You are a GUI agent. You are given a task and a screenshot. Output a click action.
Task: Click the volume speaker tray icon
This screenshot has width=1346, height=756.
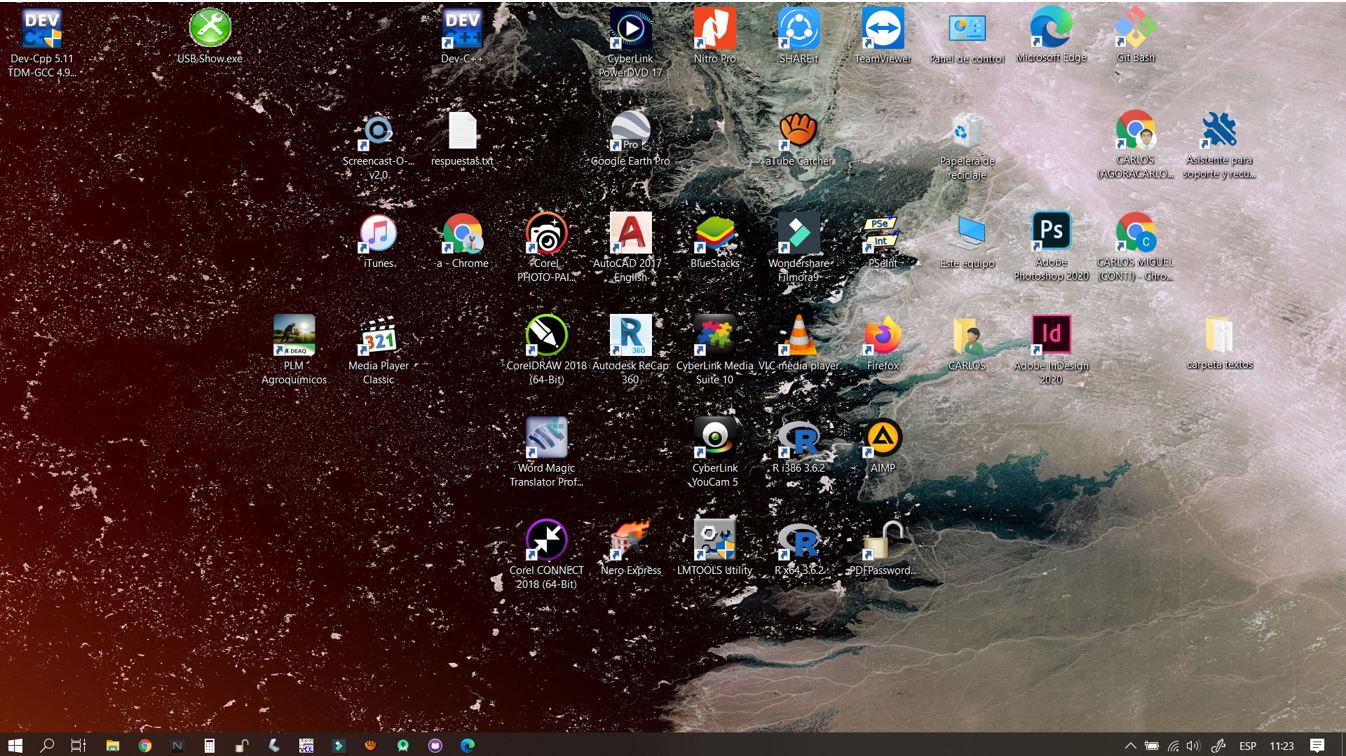point(1193,746)
